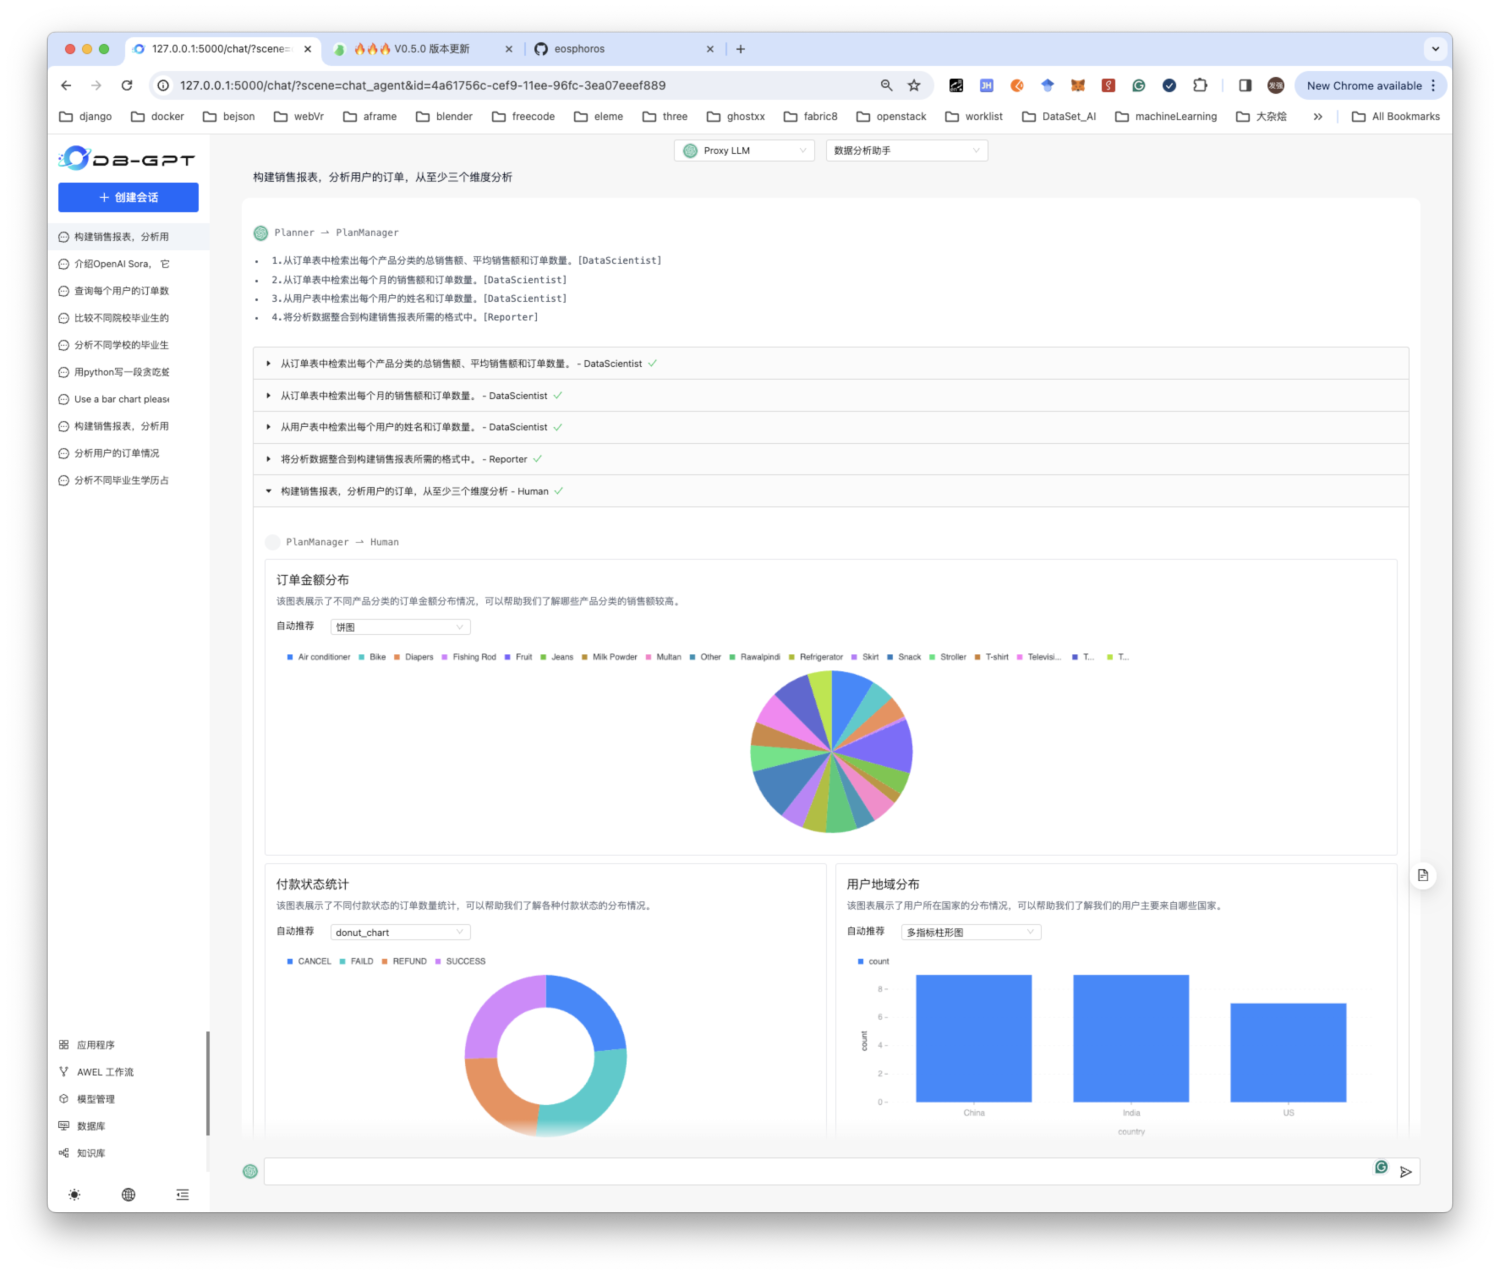1500x1275 pixels.
Task: Toggle the SUCCESS legend item
Action: [x=460, y=961]
